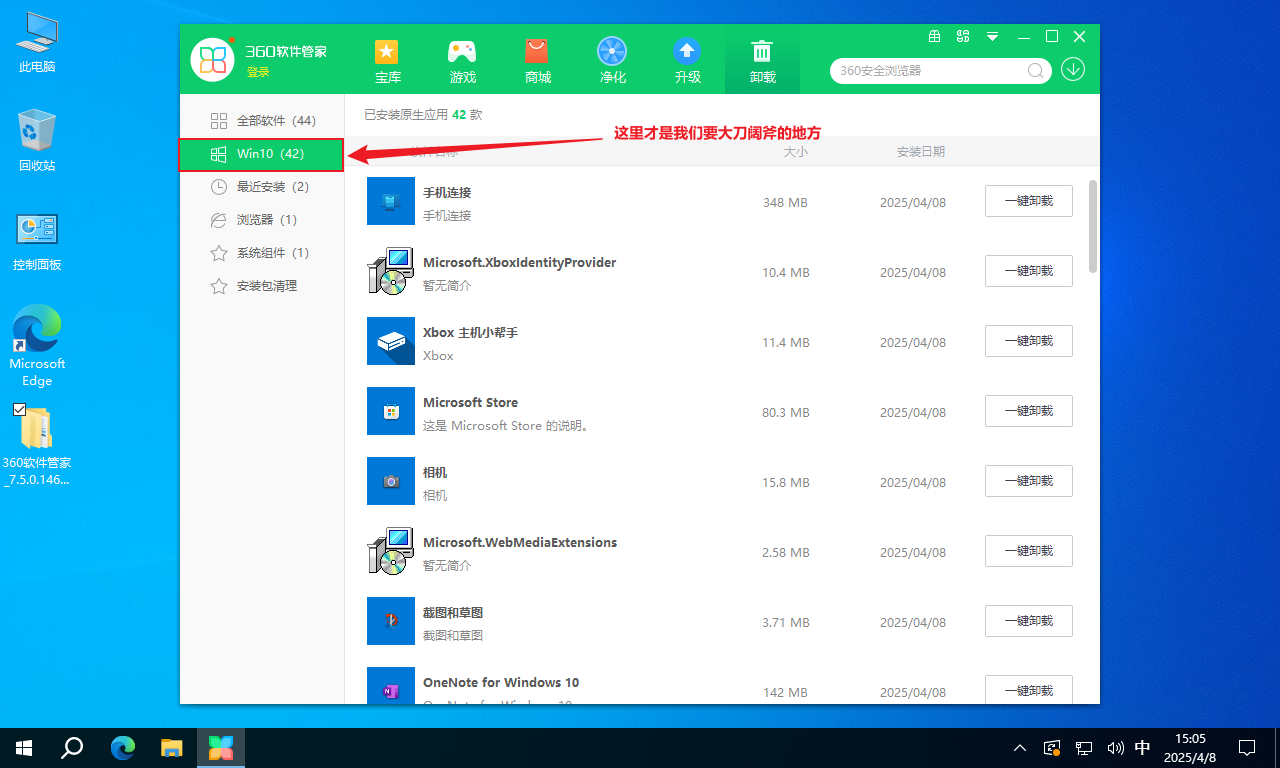This screenshot has height=768, width=1280.
Task: Uninstall Xbox 主机小帮手 with 一键卸载
Action: coord(1029,341)
